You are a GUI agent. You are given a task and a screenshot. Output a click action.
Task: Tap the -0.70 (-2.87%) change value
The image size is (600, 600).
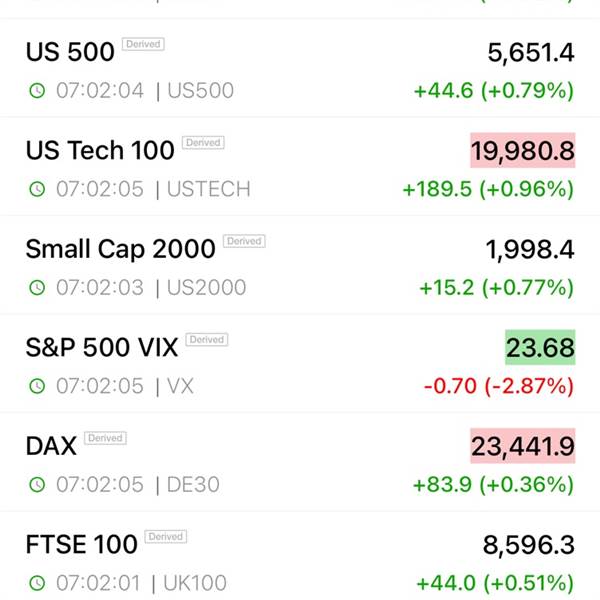499,386
